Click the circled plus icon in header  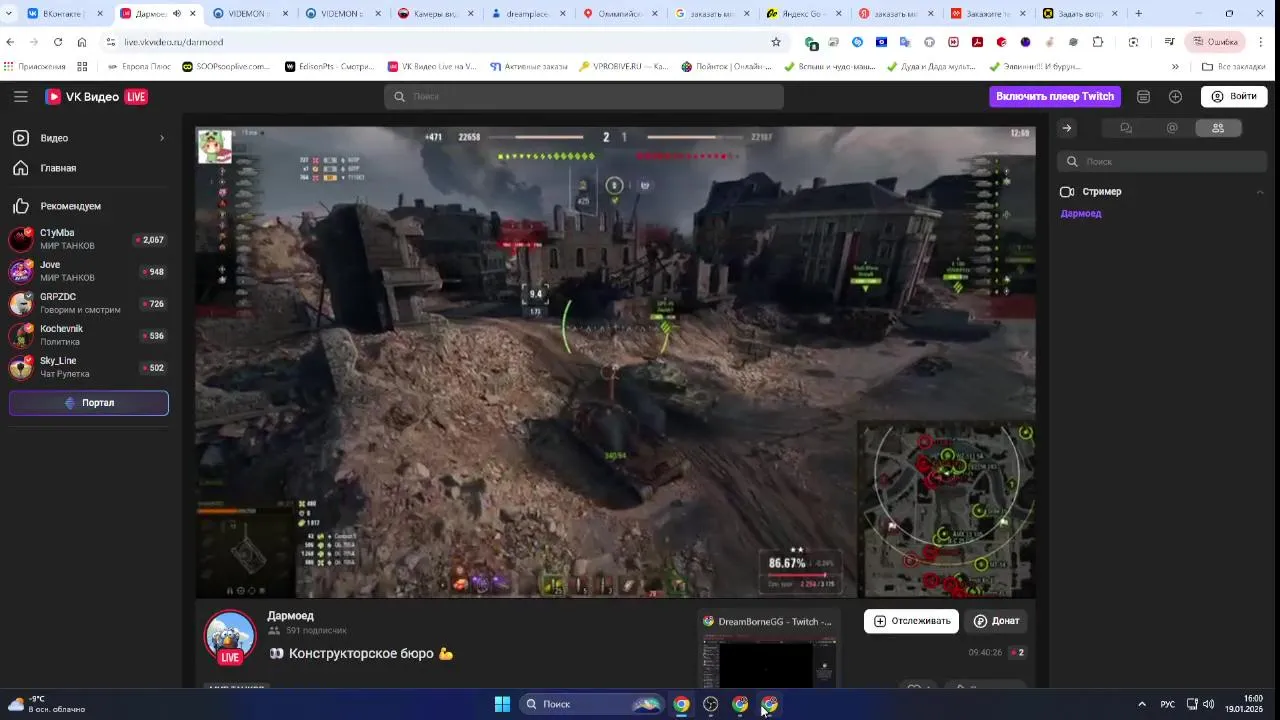click(1175, 97)
